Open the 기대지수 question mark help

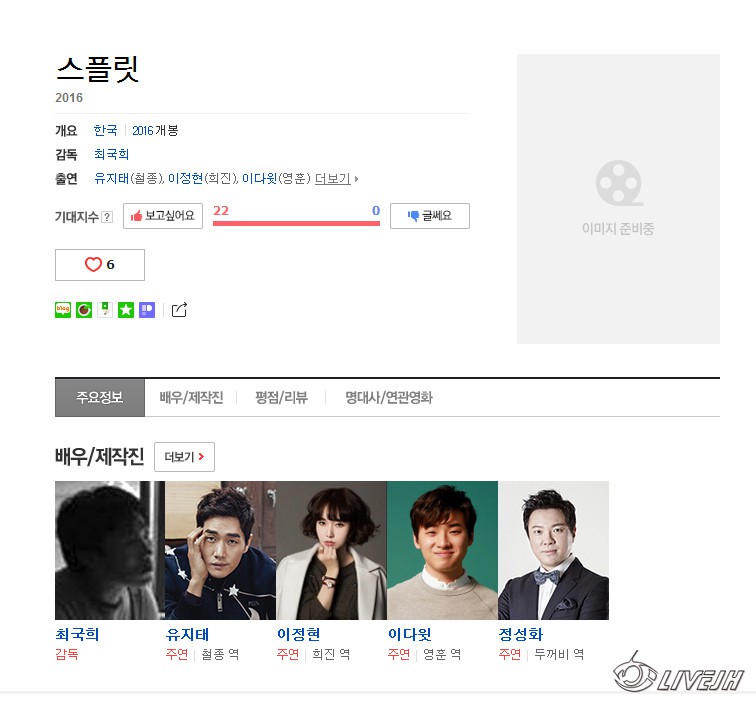[108, 217]
